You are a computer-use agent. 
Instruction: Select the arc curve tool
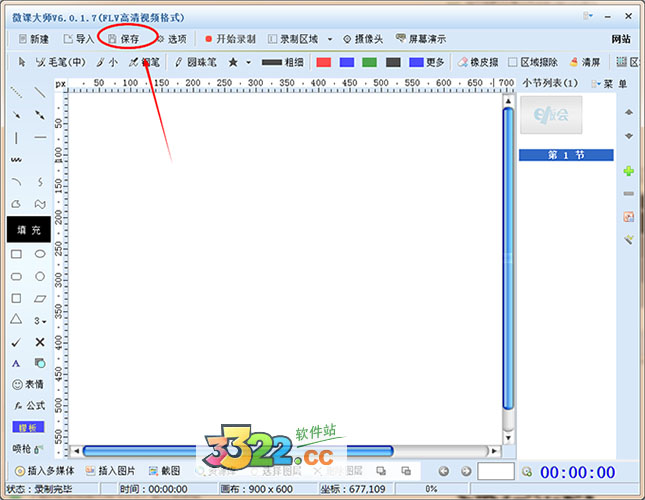pyautogui.click(x=16, y=182)
